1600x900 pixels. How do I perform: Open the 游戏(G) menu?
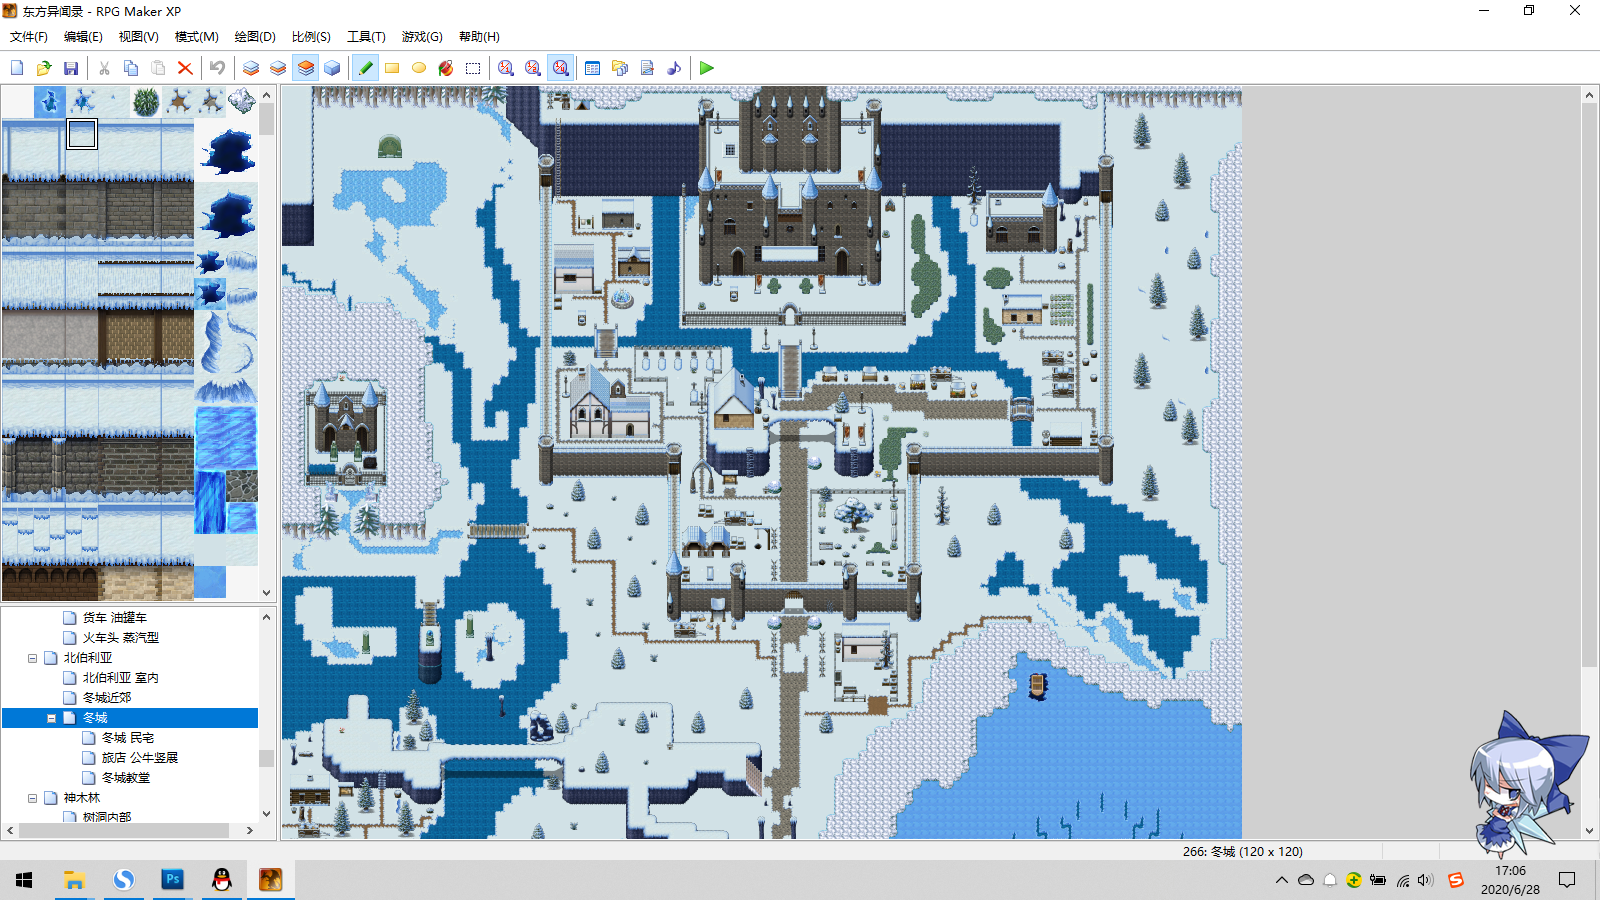pyautogui.click(x=422, y=37)
